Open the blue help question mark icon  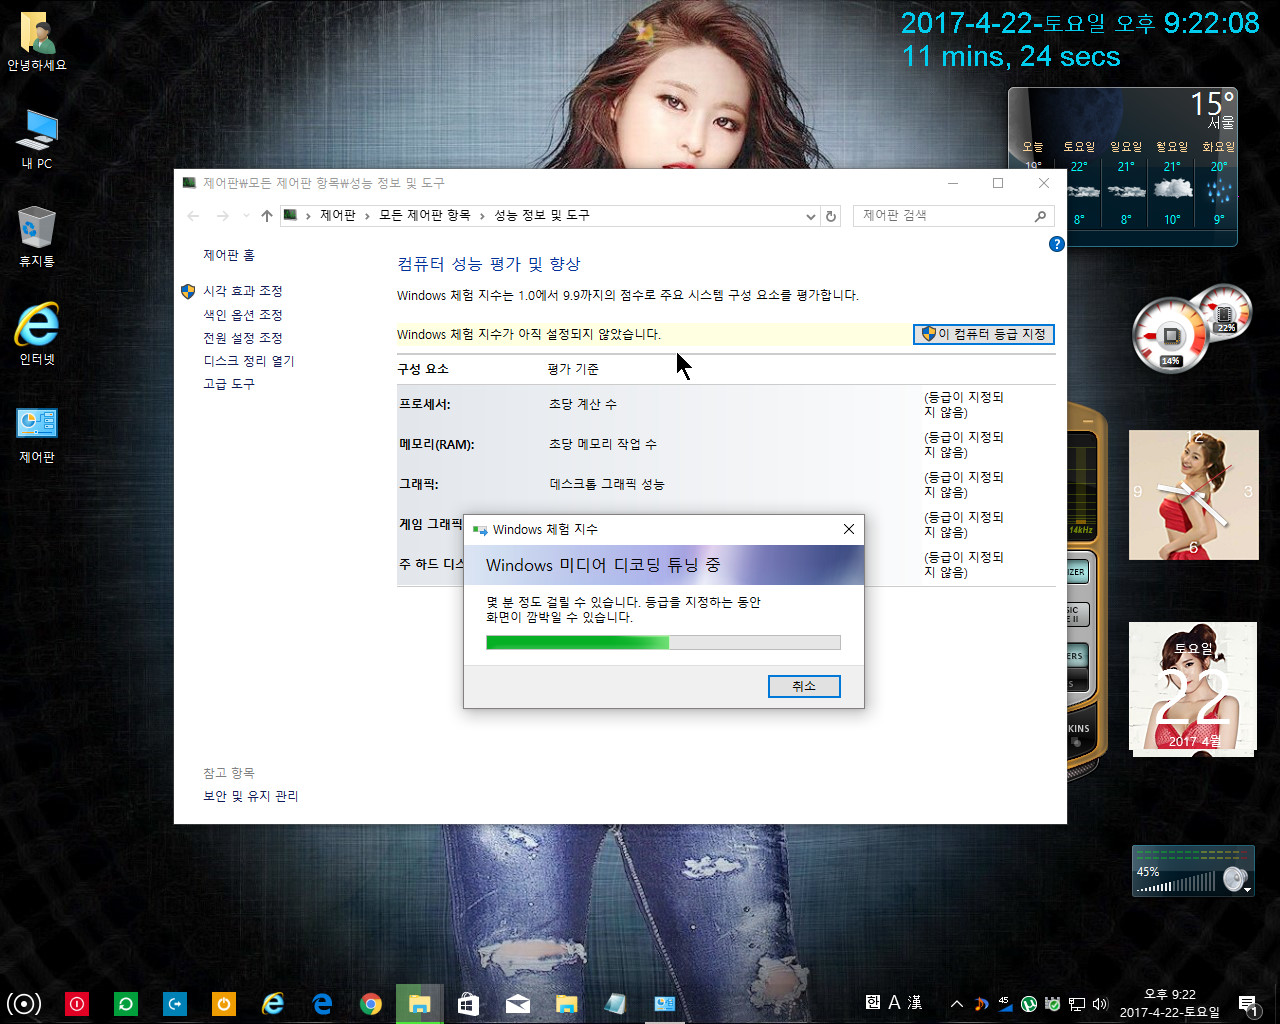pos(1056,244)
